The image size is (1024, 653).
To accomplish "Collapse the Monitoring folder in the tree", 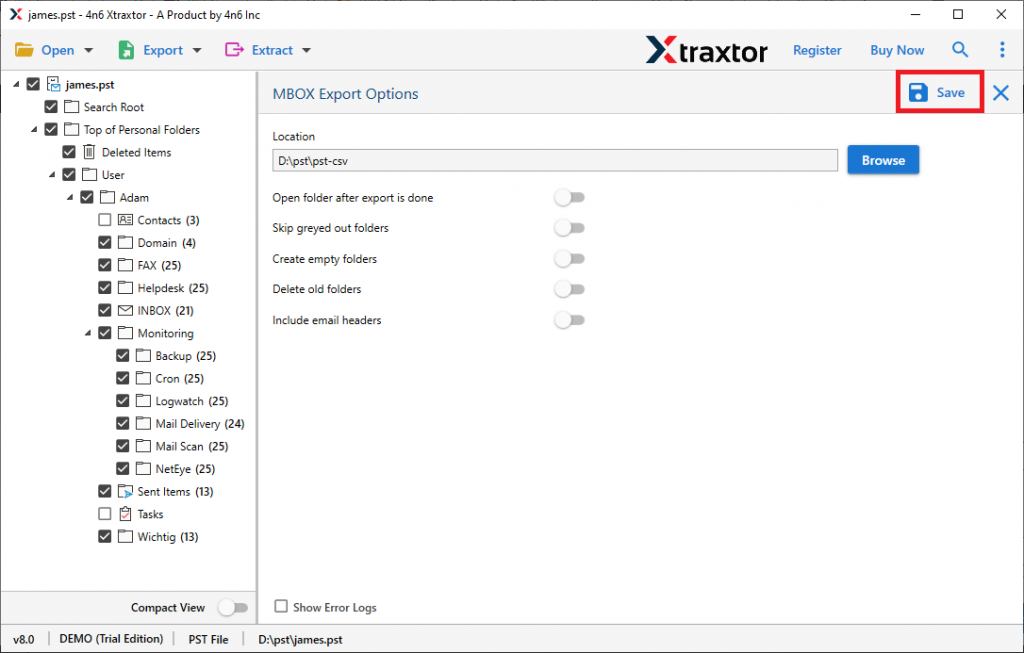I will pos(88,333).
